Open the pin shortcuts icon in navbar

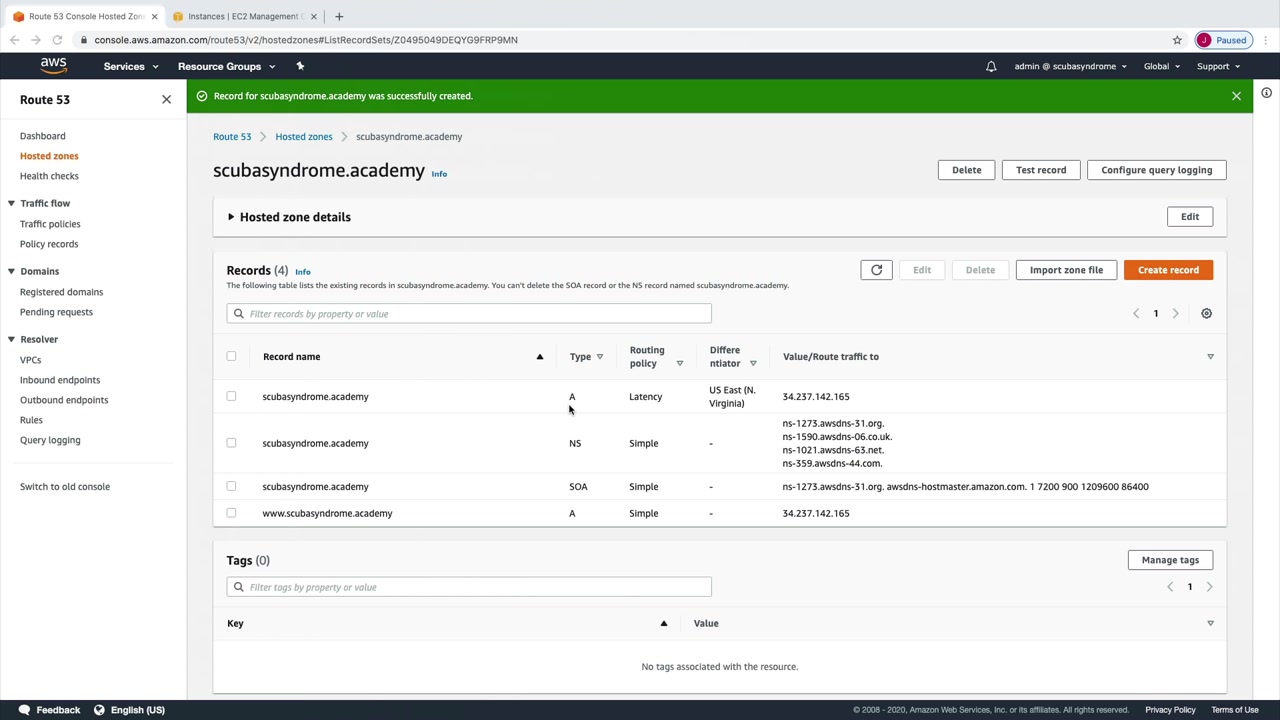tap(300, 66)
